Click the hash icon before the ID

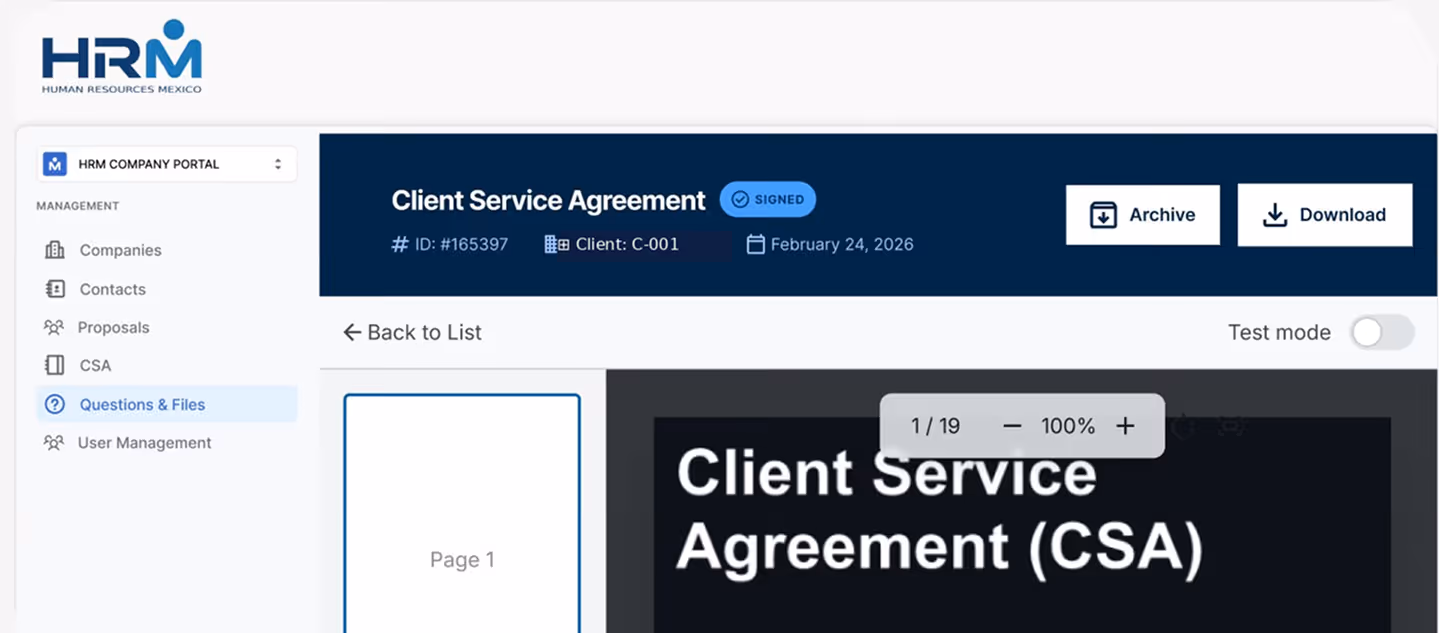[x=400, y=244]
